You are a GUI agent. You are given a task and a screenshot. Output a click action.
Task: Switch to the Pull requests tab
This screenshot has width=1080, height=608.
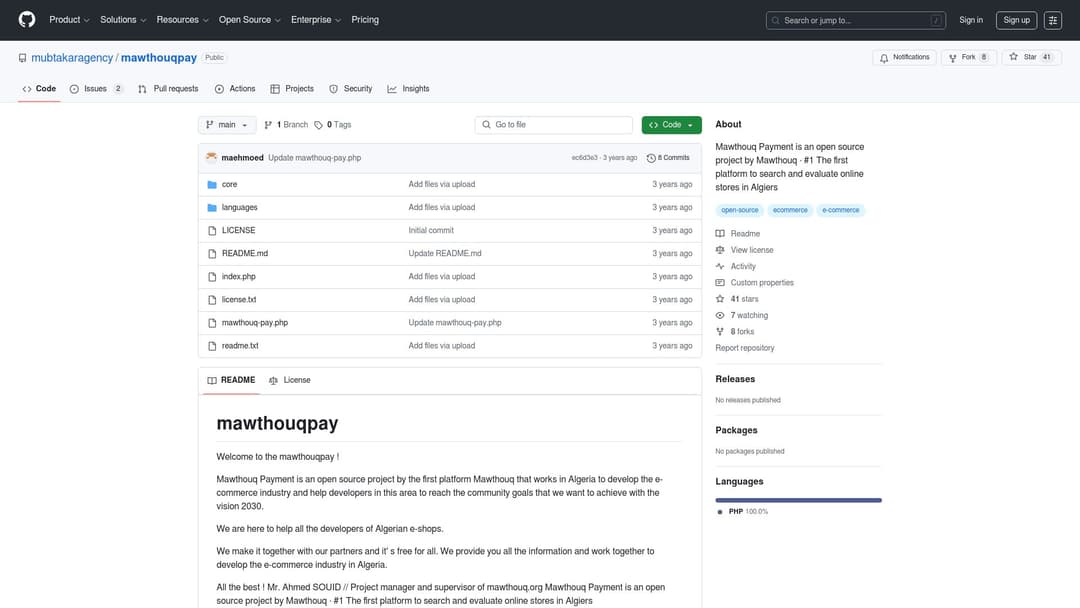pyautogui.click(x=168, y=89)
